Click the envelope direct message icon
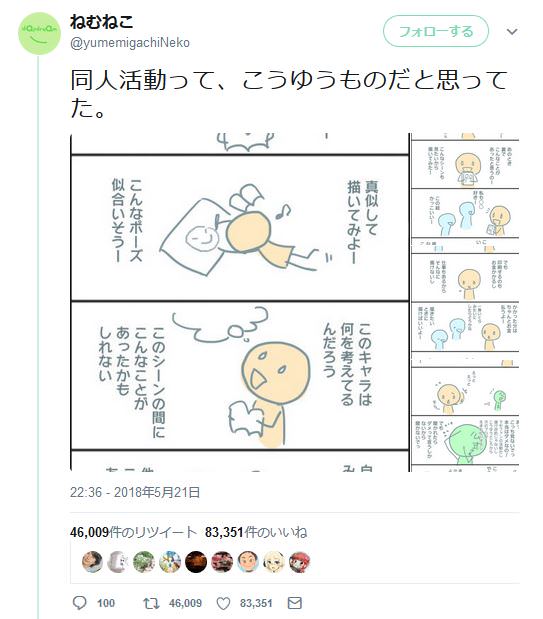The width and height of the screenshot is (543, 619). click(x=295, y=603)
